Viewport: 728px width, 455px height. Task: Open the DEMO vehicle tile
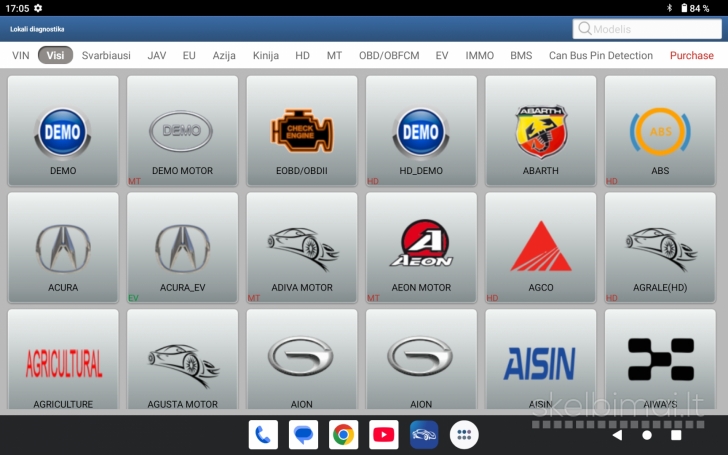[x=63, y=132]
